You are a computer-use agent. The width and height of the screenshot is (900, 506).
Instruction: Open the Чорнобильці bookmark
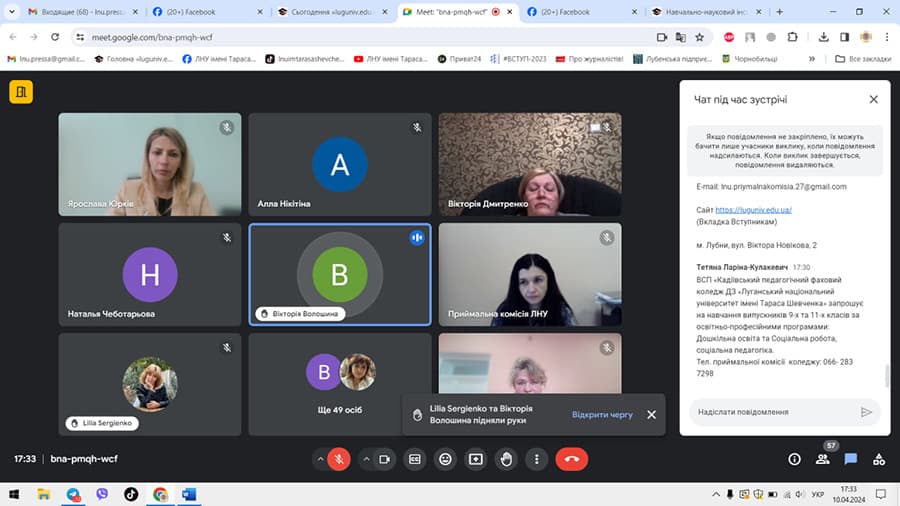click(750, 59)
